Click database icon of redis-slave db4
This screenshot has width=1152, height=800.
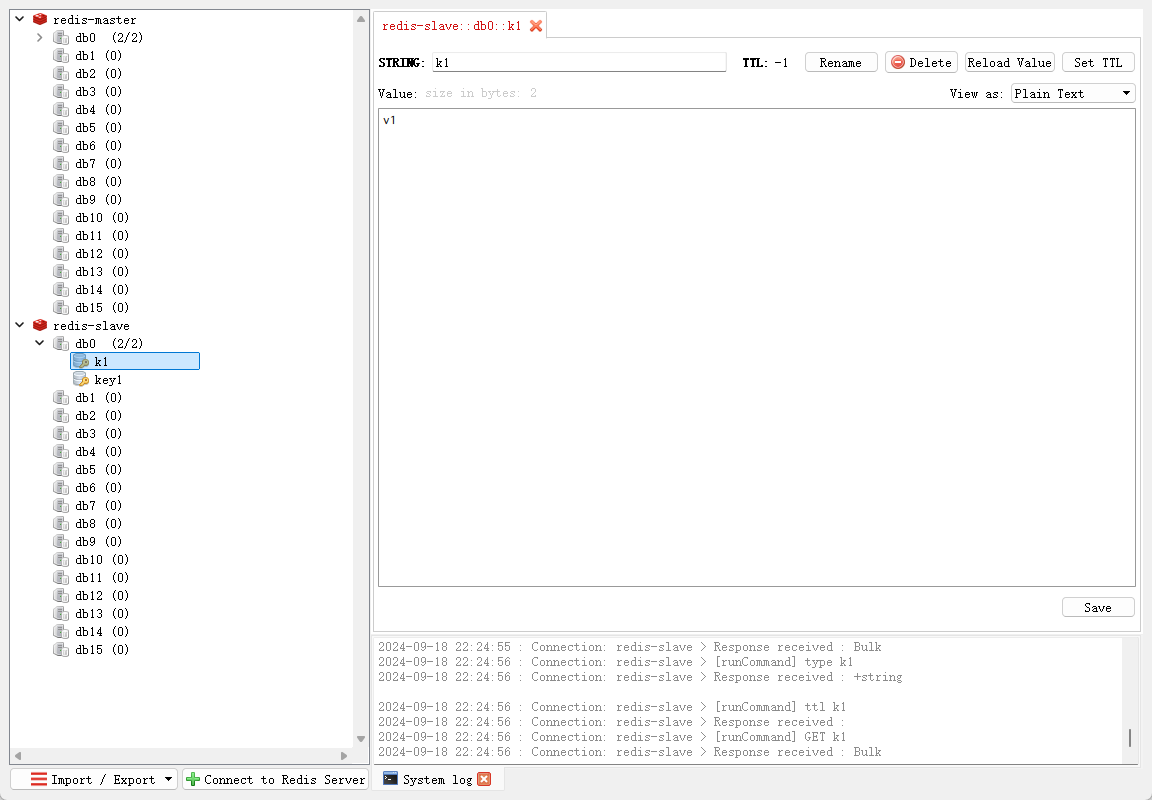pos(61,452)
